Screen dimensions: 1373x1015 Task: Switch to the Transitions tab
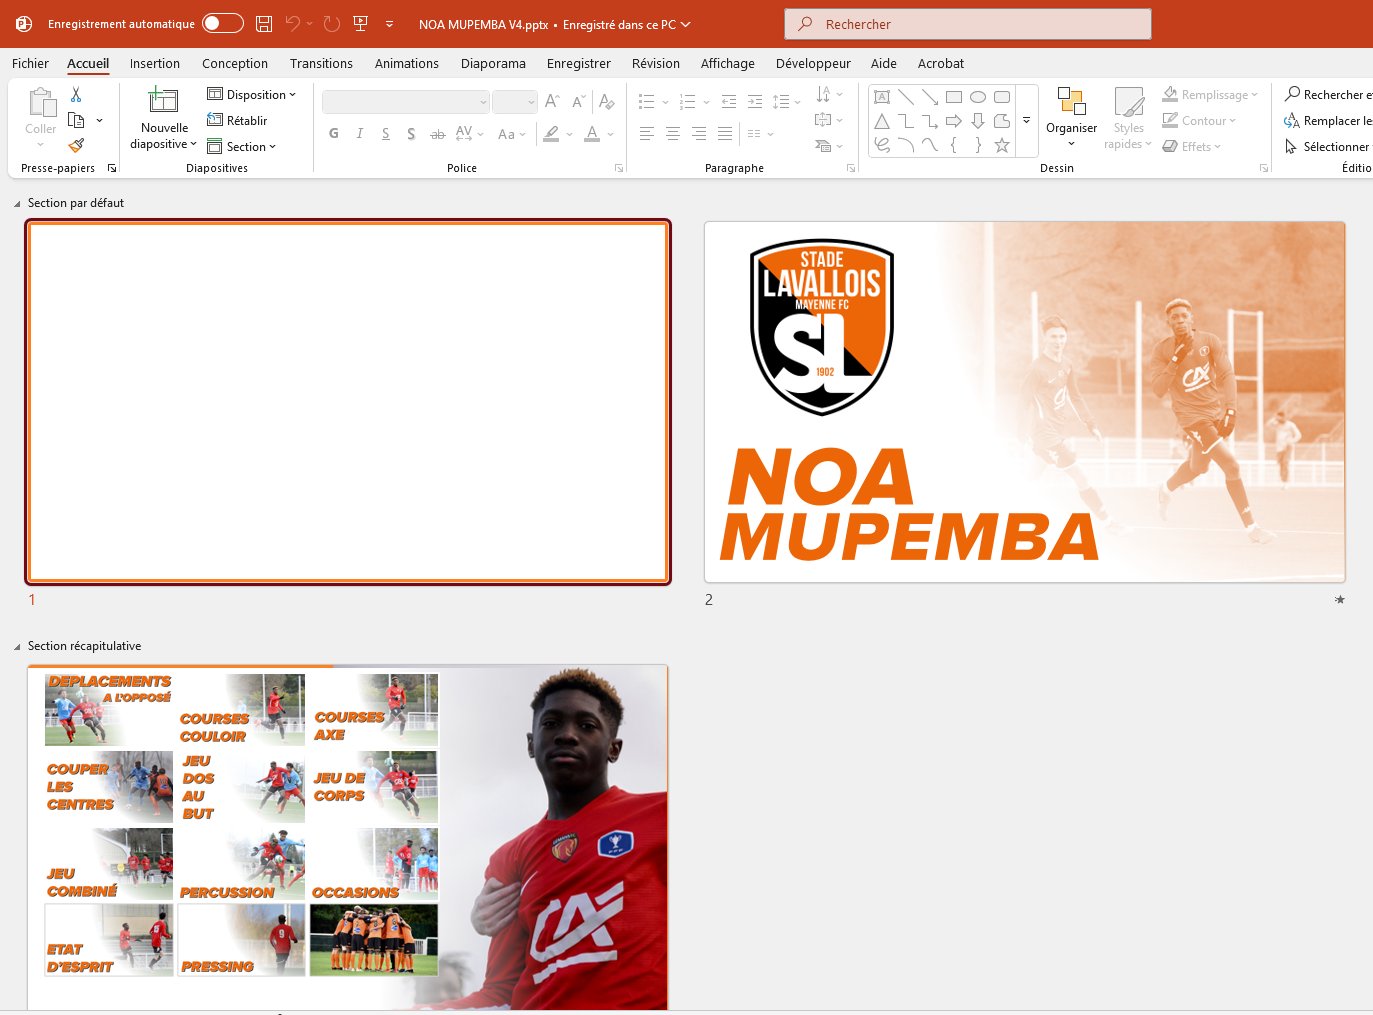pos(321,63)
